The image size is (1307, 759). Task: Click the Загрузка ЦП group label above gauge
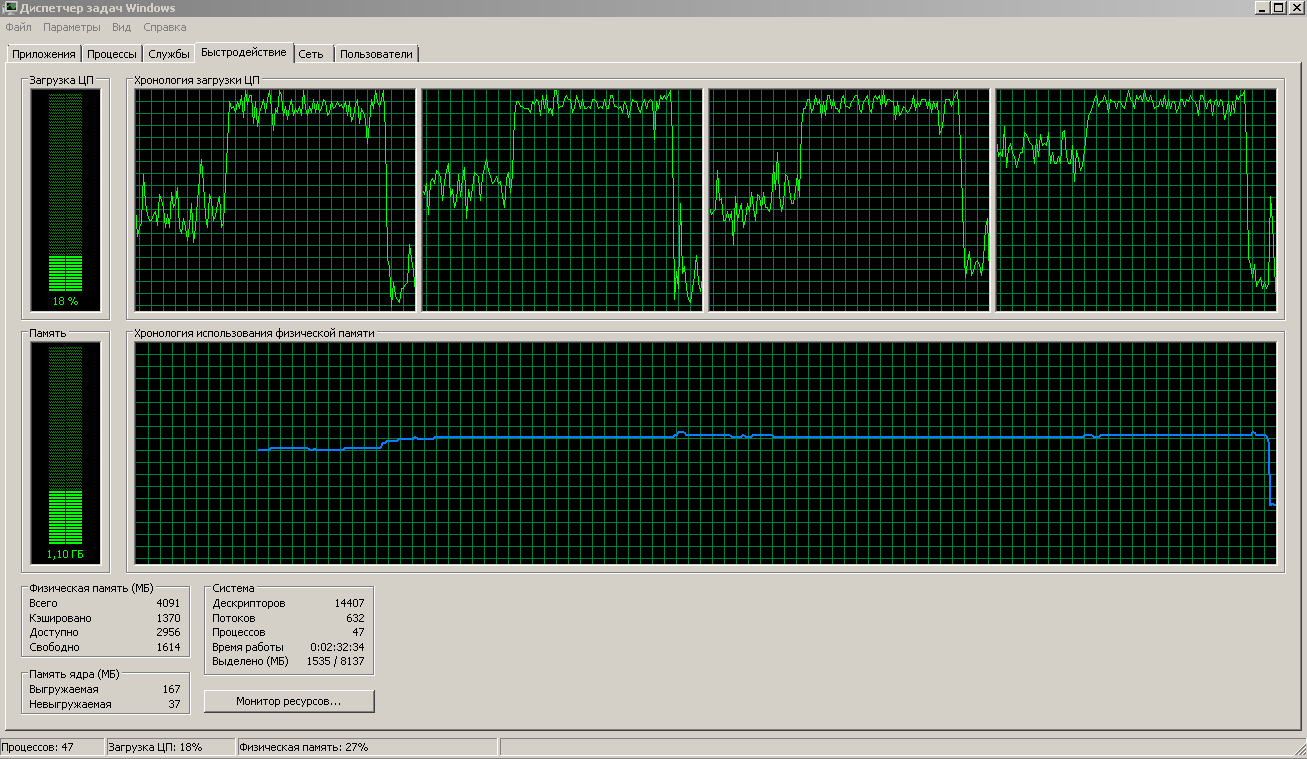click(x=61, y=79)
